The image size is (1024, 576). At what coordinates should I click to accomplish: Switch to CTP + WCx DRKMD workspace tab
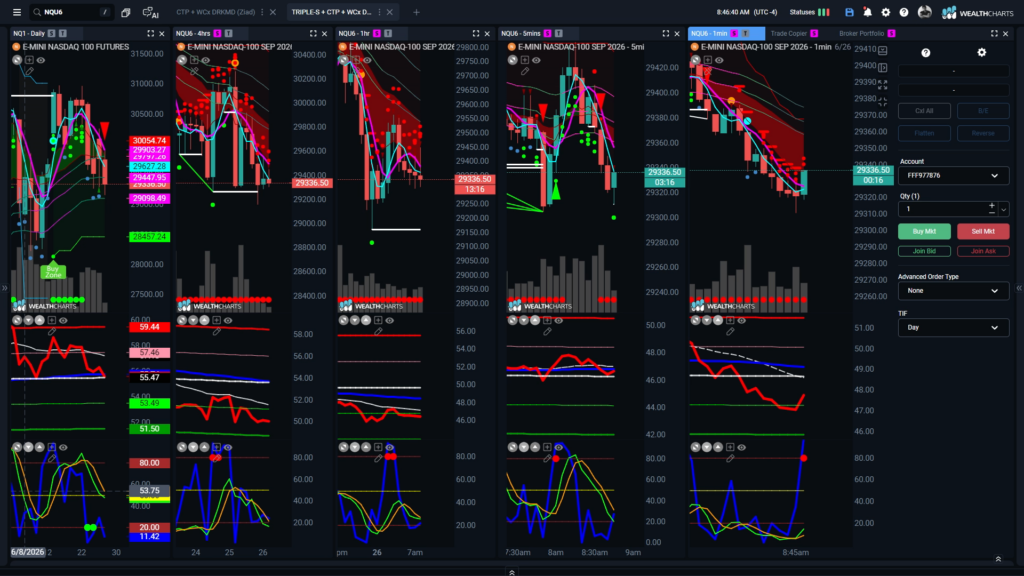point(216,12)
